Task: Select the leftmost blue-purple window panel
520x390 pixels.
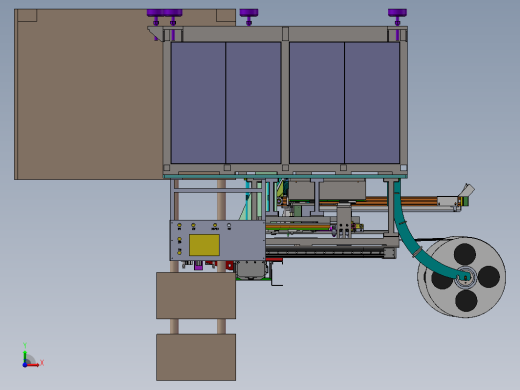Action: click(198, 103)
